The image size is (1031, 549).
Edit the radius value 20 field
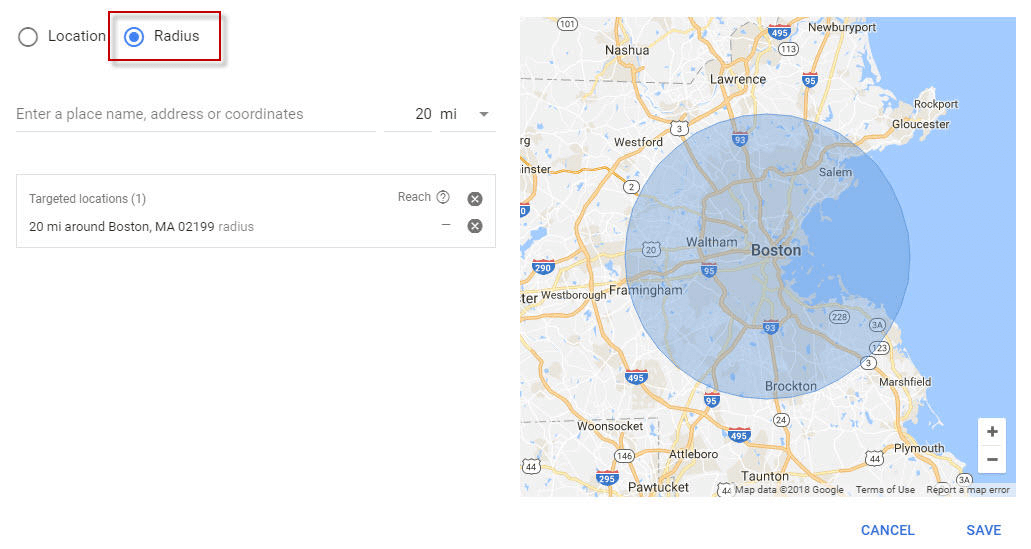[x=408, y=114]
